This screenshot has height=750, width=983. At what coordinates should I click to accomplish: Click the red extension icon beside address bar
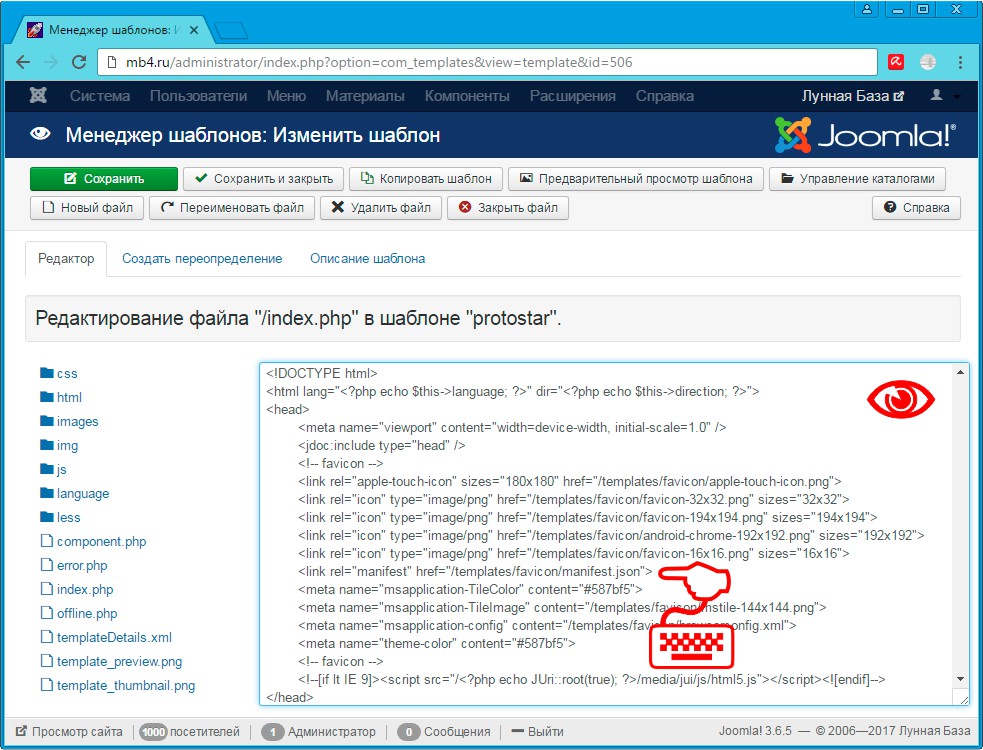click(x=896, y=62)
